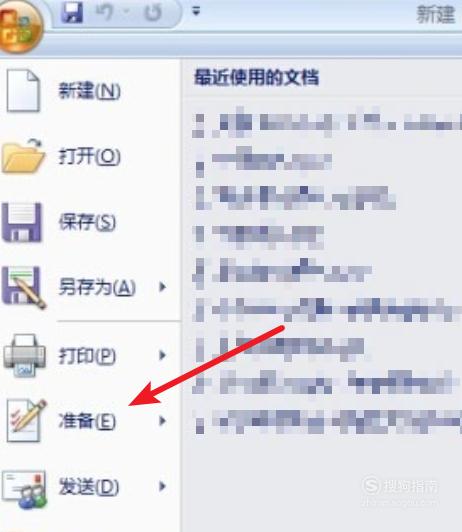The width and height of the screenshot is (462, 532).
Task: Select the 新建(N) menu entry
Action: coord(90,91)
